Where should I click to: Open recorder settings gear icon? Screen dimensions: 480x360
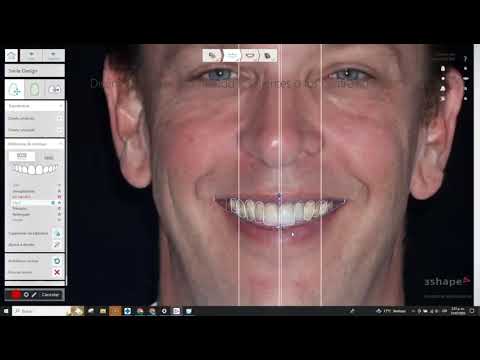coord(26,295)
